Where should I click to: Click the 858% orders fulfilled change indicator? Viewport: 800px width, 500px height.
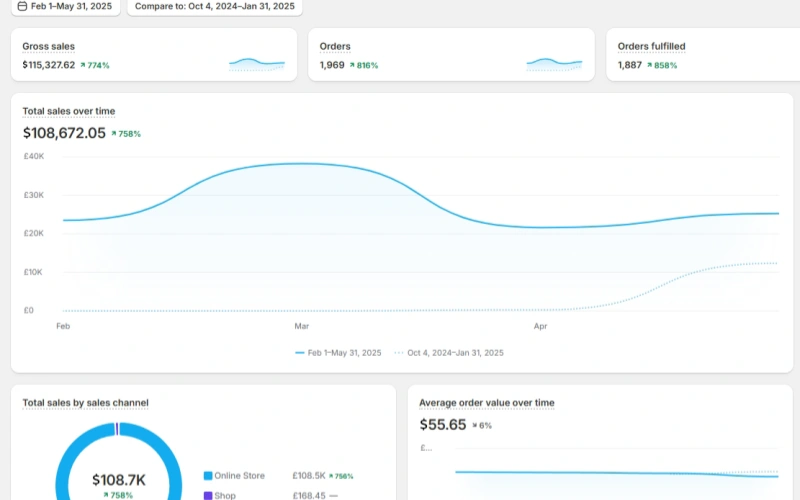pyautogui.click(x=662, y=65)
